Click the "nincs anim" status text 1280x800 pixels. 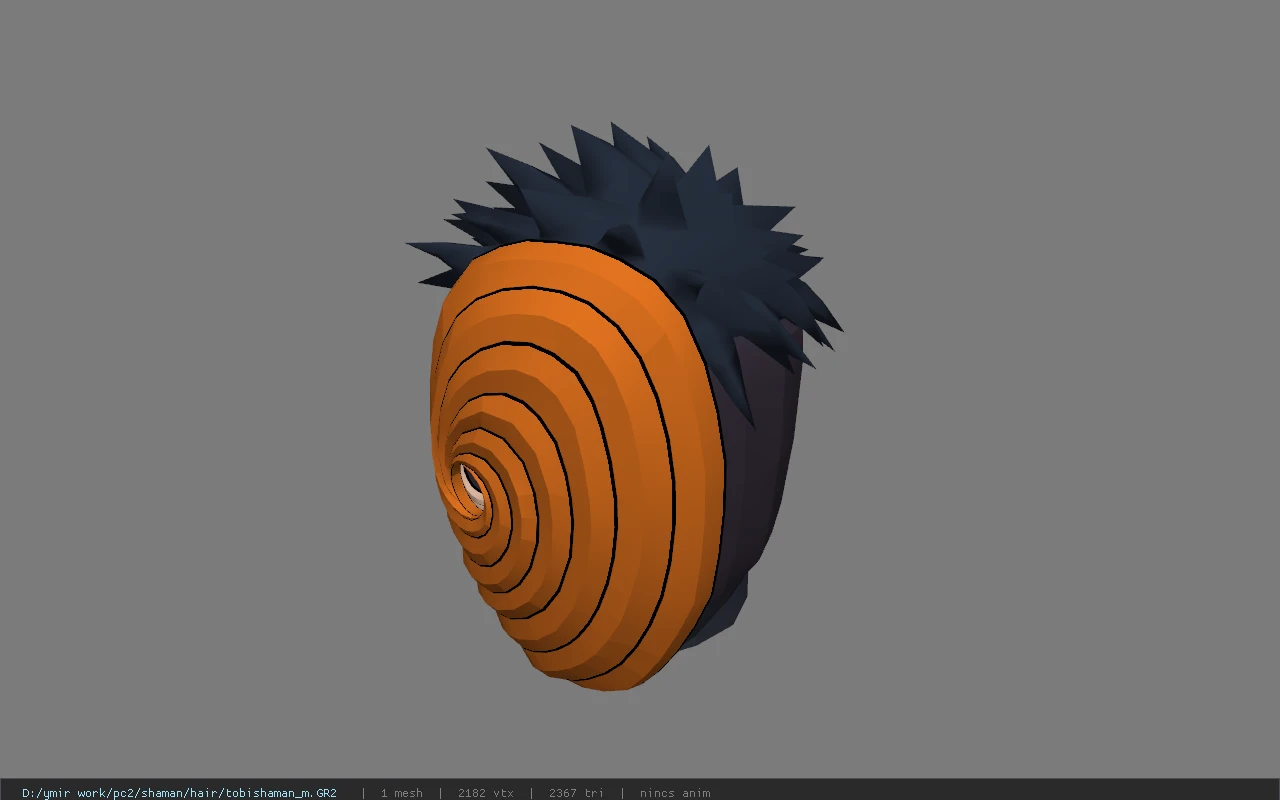(x=675, y=793)
